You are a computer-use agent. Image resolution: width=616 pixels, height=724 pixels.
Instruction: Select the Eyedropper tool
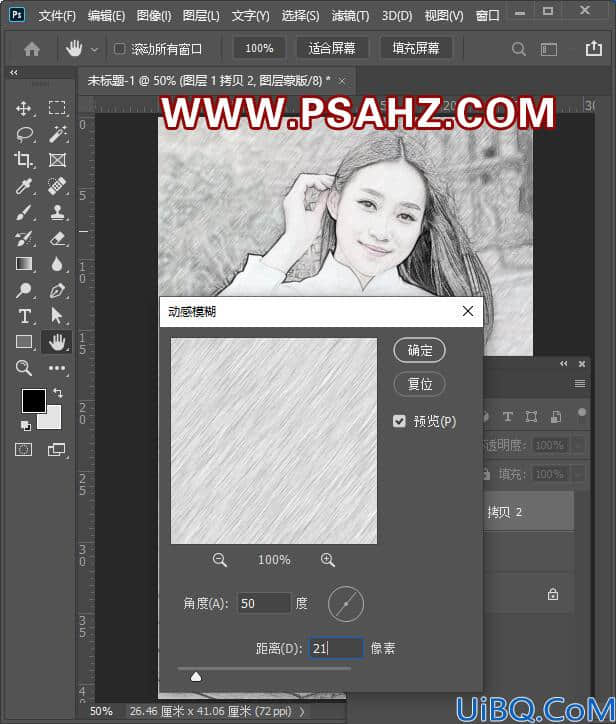[x=24, y=186]
